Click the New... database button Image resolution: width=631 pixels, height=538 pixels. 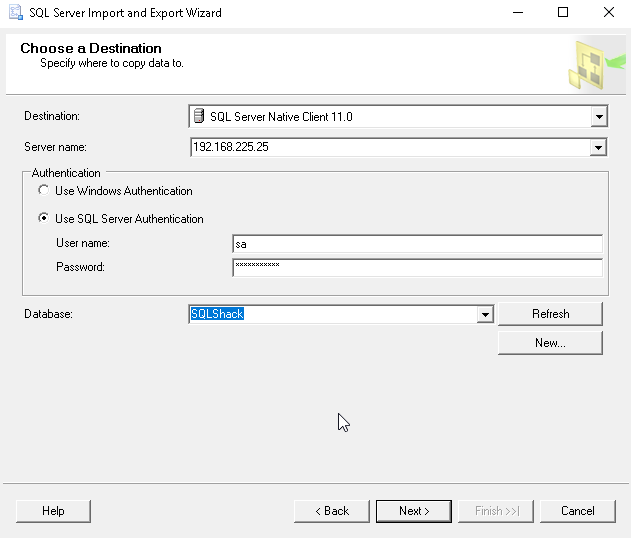550,343
